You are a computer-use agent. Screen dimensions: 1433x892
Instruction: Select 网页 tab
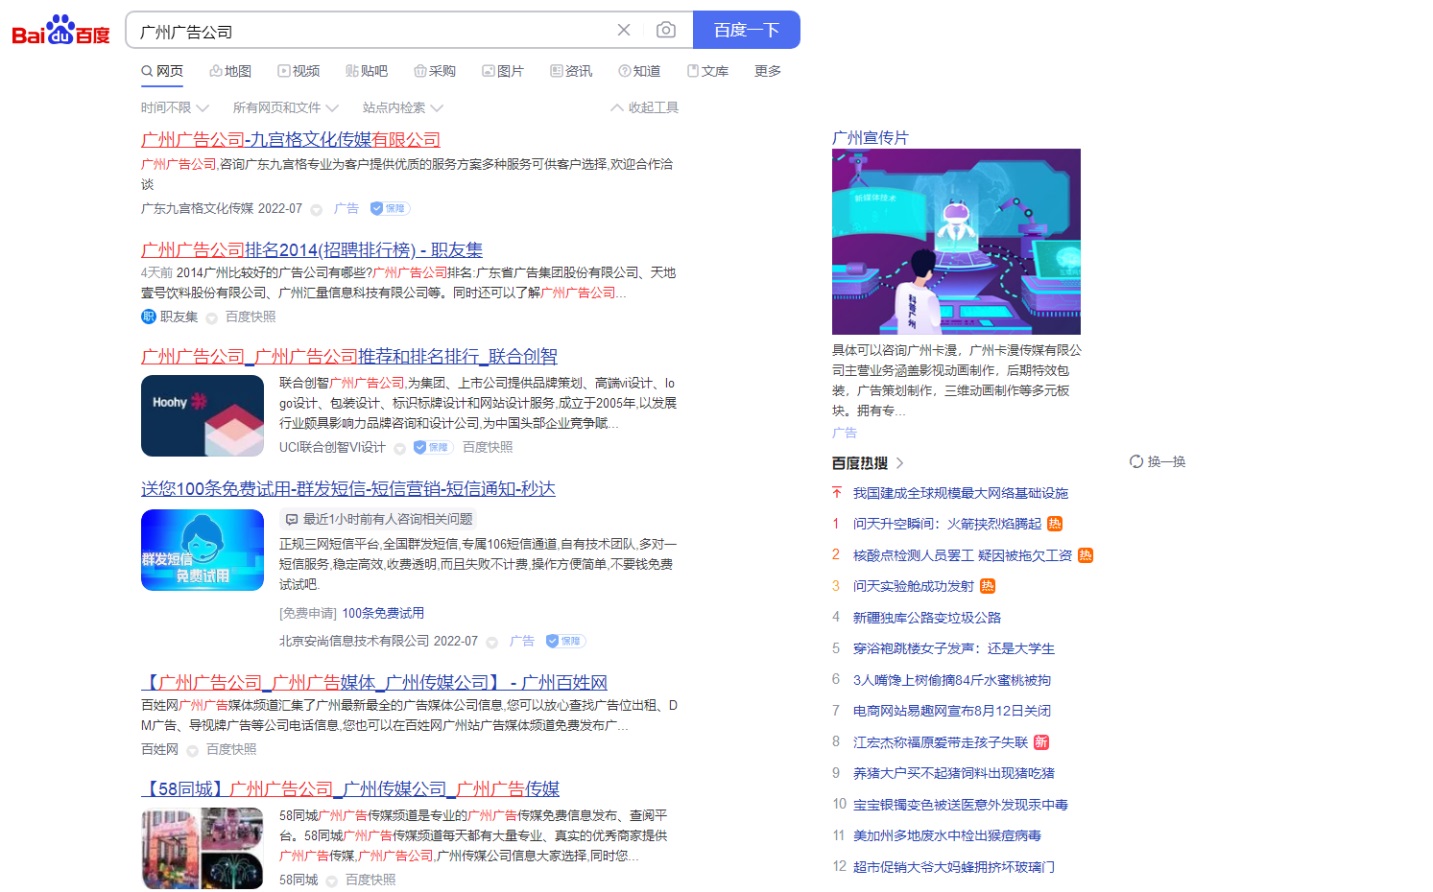[162, 71]
